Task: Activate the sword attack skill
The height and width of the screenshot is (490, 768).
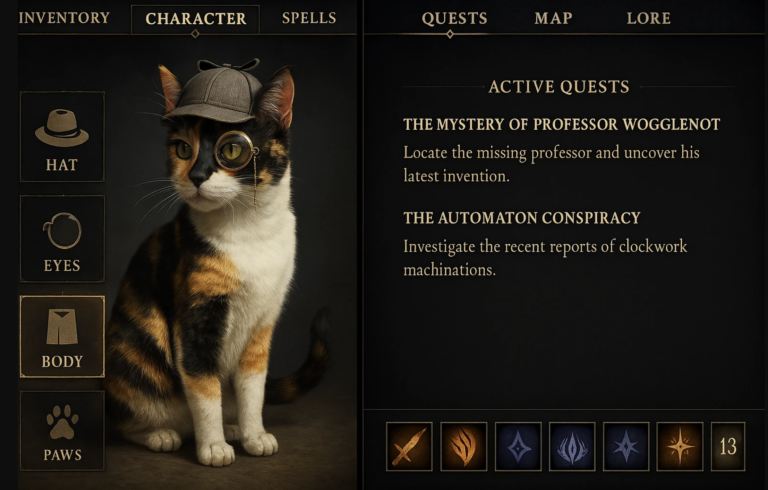Action: (x=409, y=446)
